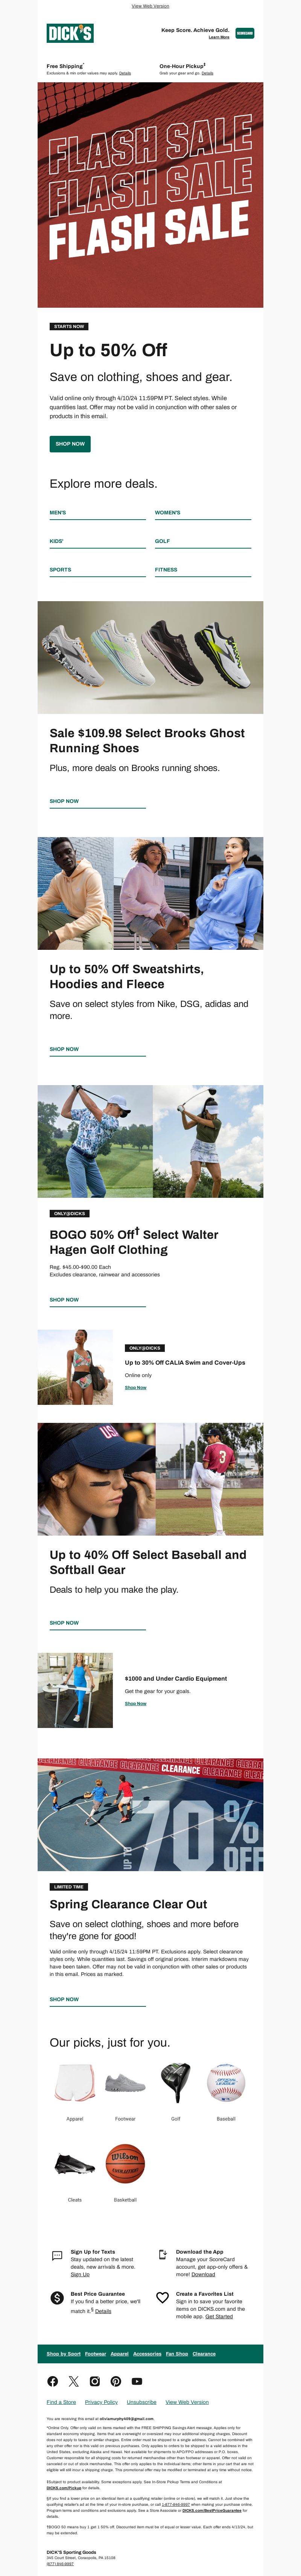Click the Best Price Guarantee dollar icon

click(x=57, y=2297)
